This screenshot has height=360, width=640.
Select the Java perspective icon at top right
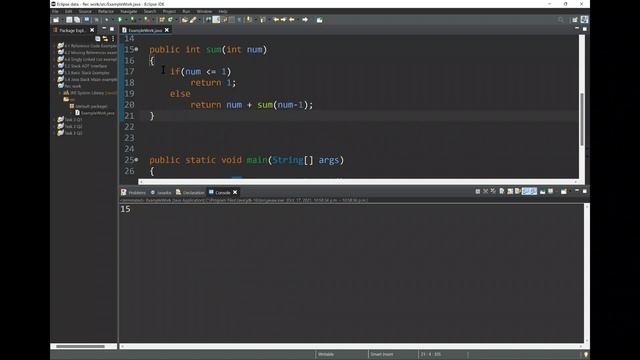pyautogui.click(x=584, y=20)
